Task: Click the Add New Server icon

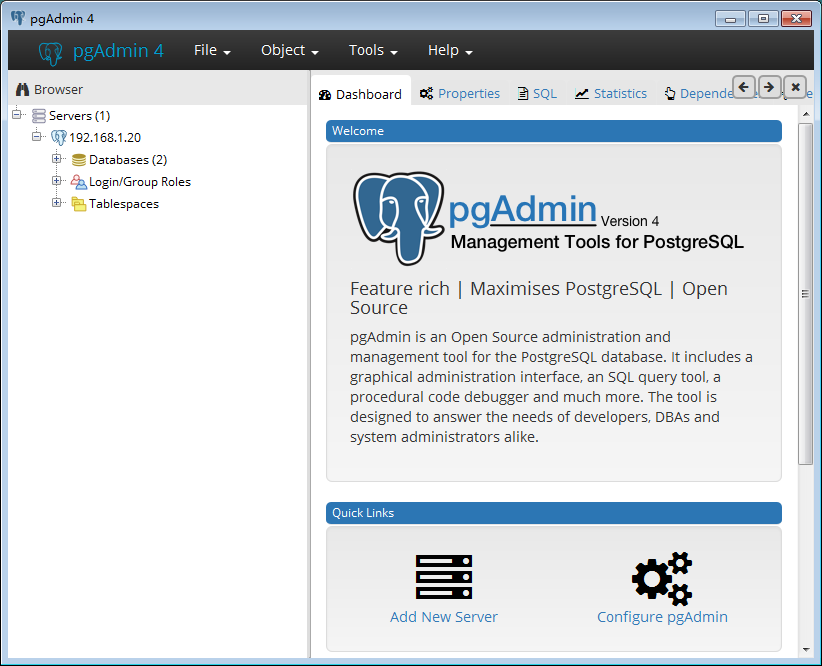Action: tap(444, 577)
